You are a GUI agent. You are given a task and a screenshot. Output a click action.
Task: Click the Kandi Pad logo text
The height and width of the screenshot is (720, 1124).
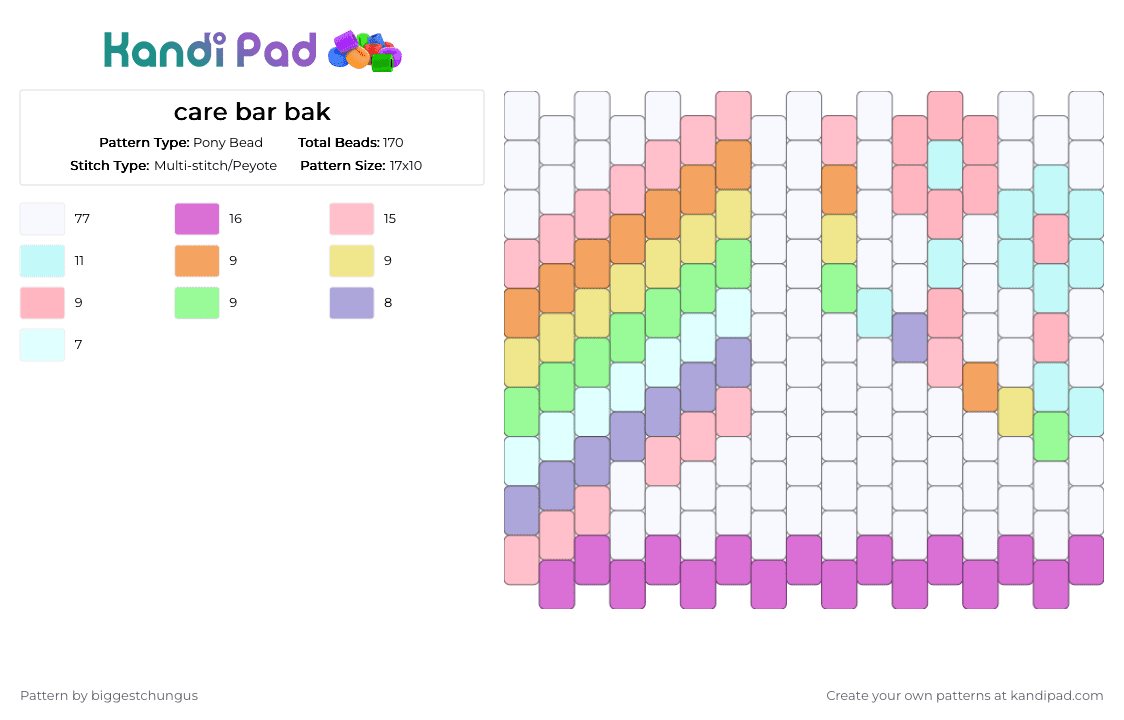(x=209, y=50)
